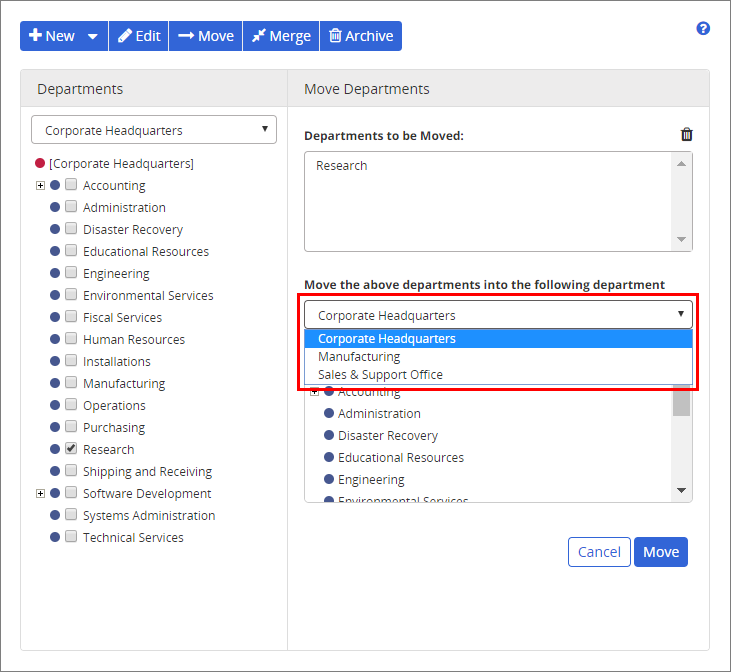Screen dimensions: 731x672
Task: Click the New plus button
Action: (x=51, y=36)
